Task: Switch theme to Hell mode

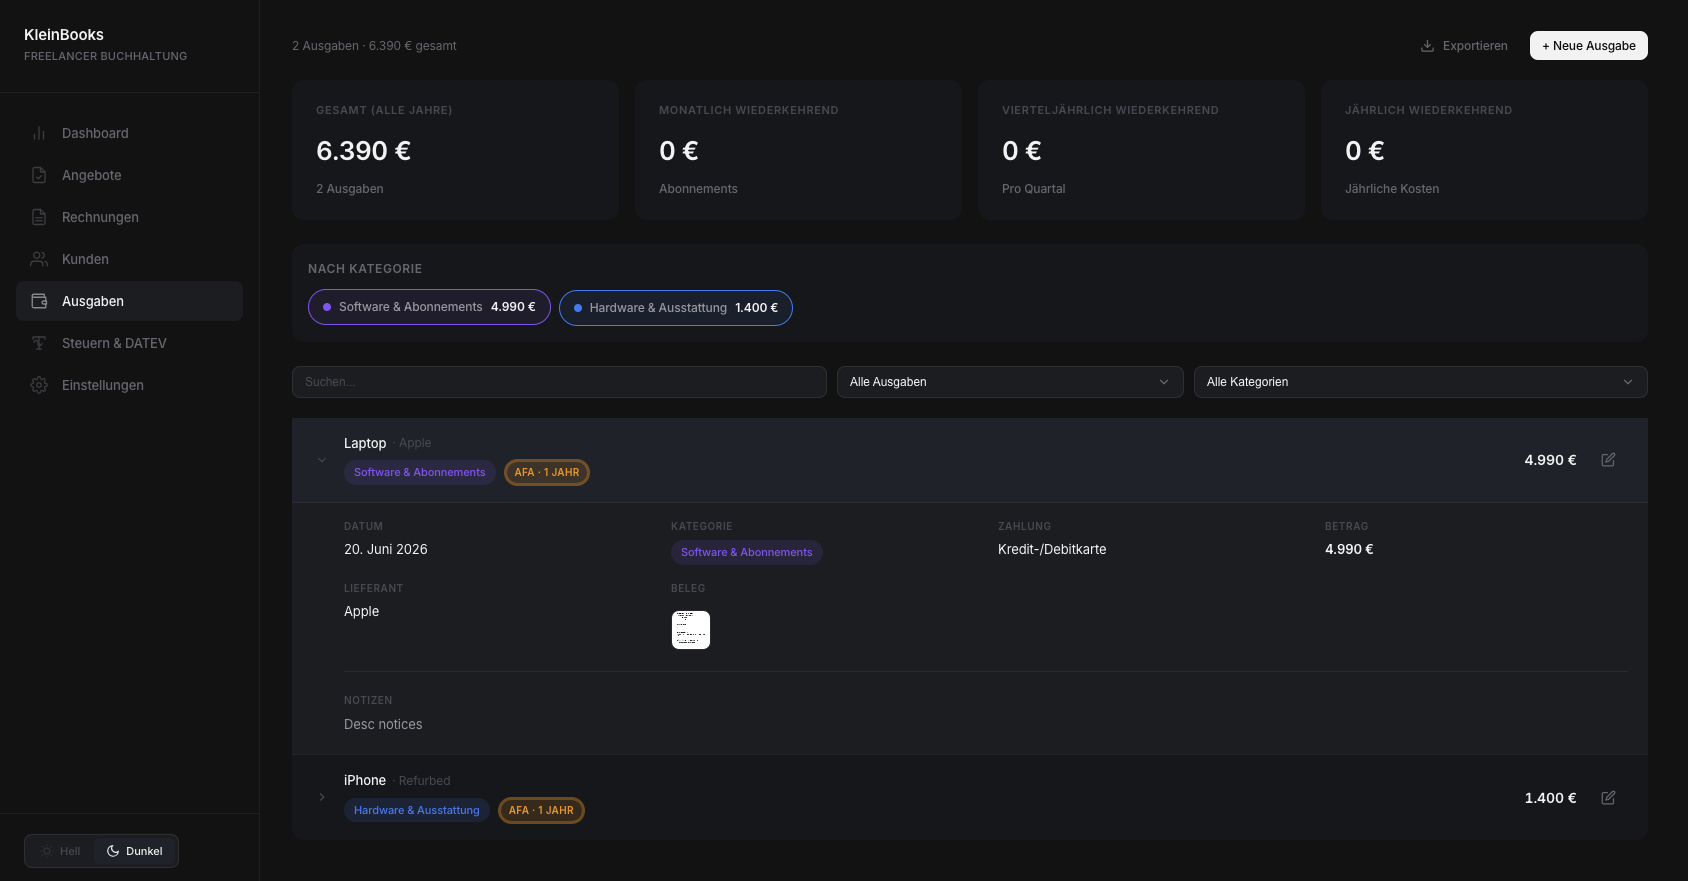Action: 61,851
